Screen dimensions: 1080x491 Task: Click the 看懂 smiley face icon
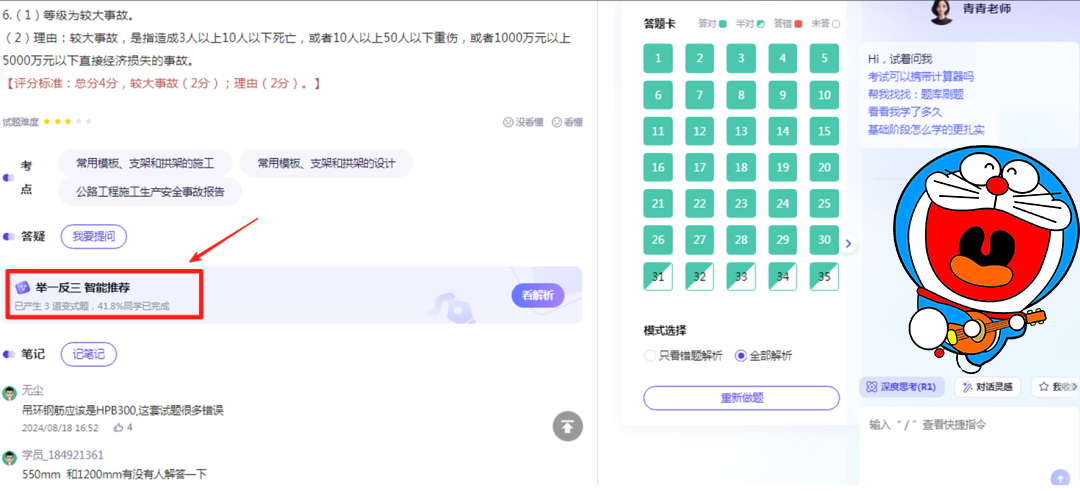click(557, 122)
